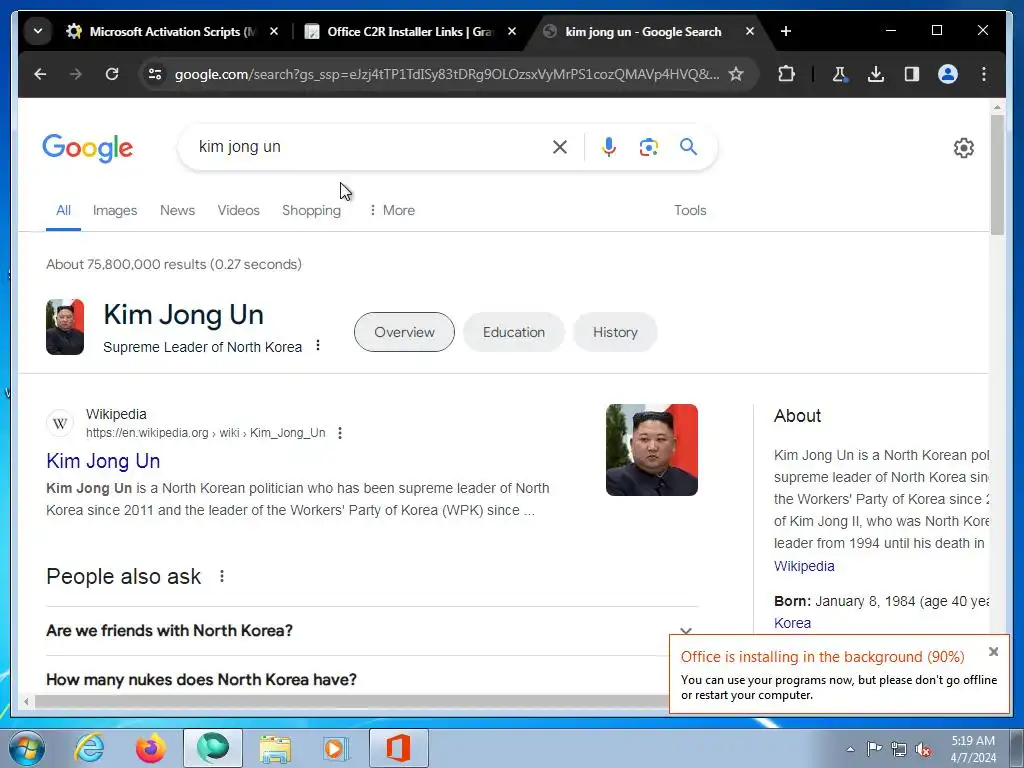1024x768 pixels.
Task: Open the tab search dropdown arrow
Action: click(38, 31)
